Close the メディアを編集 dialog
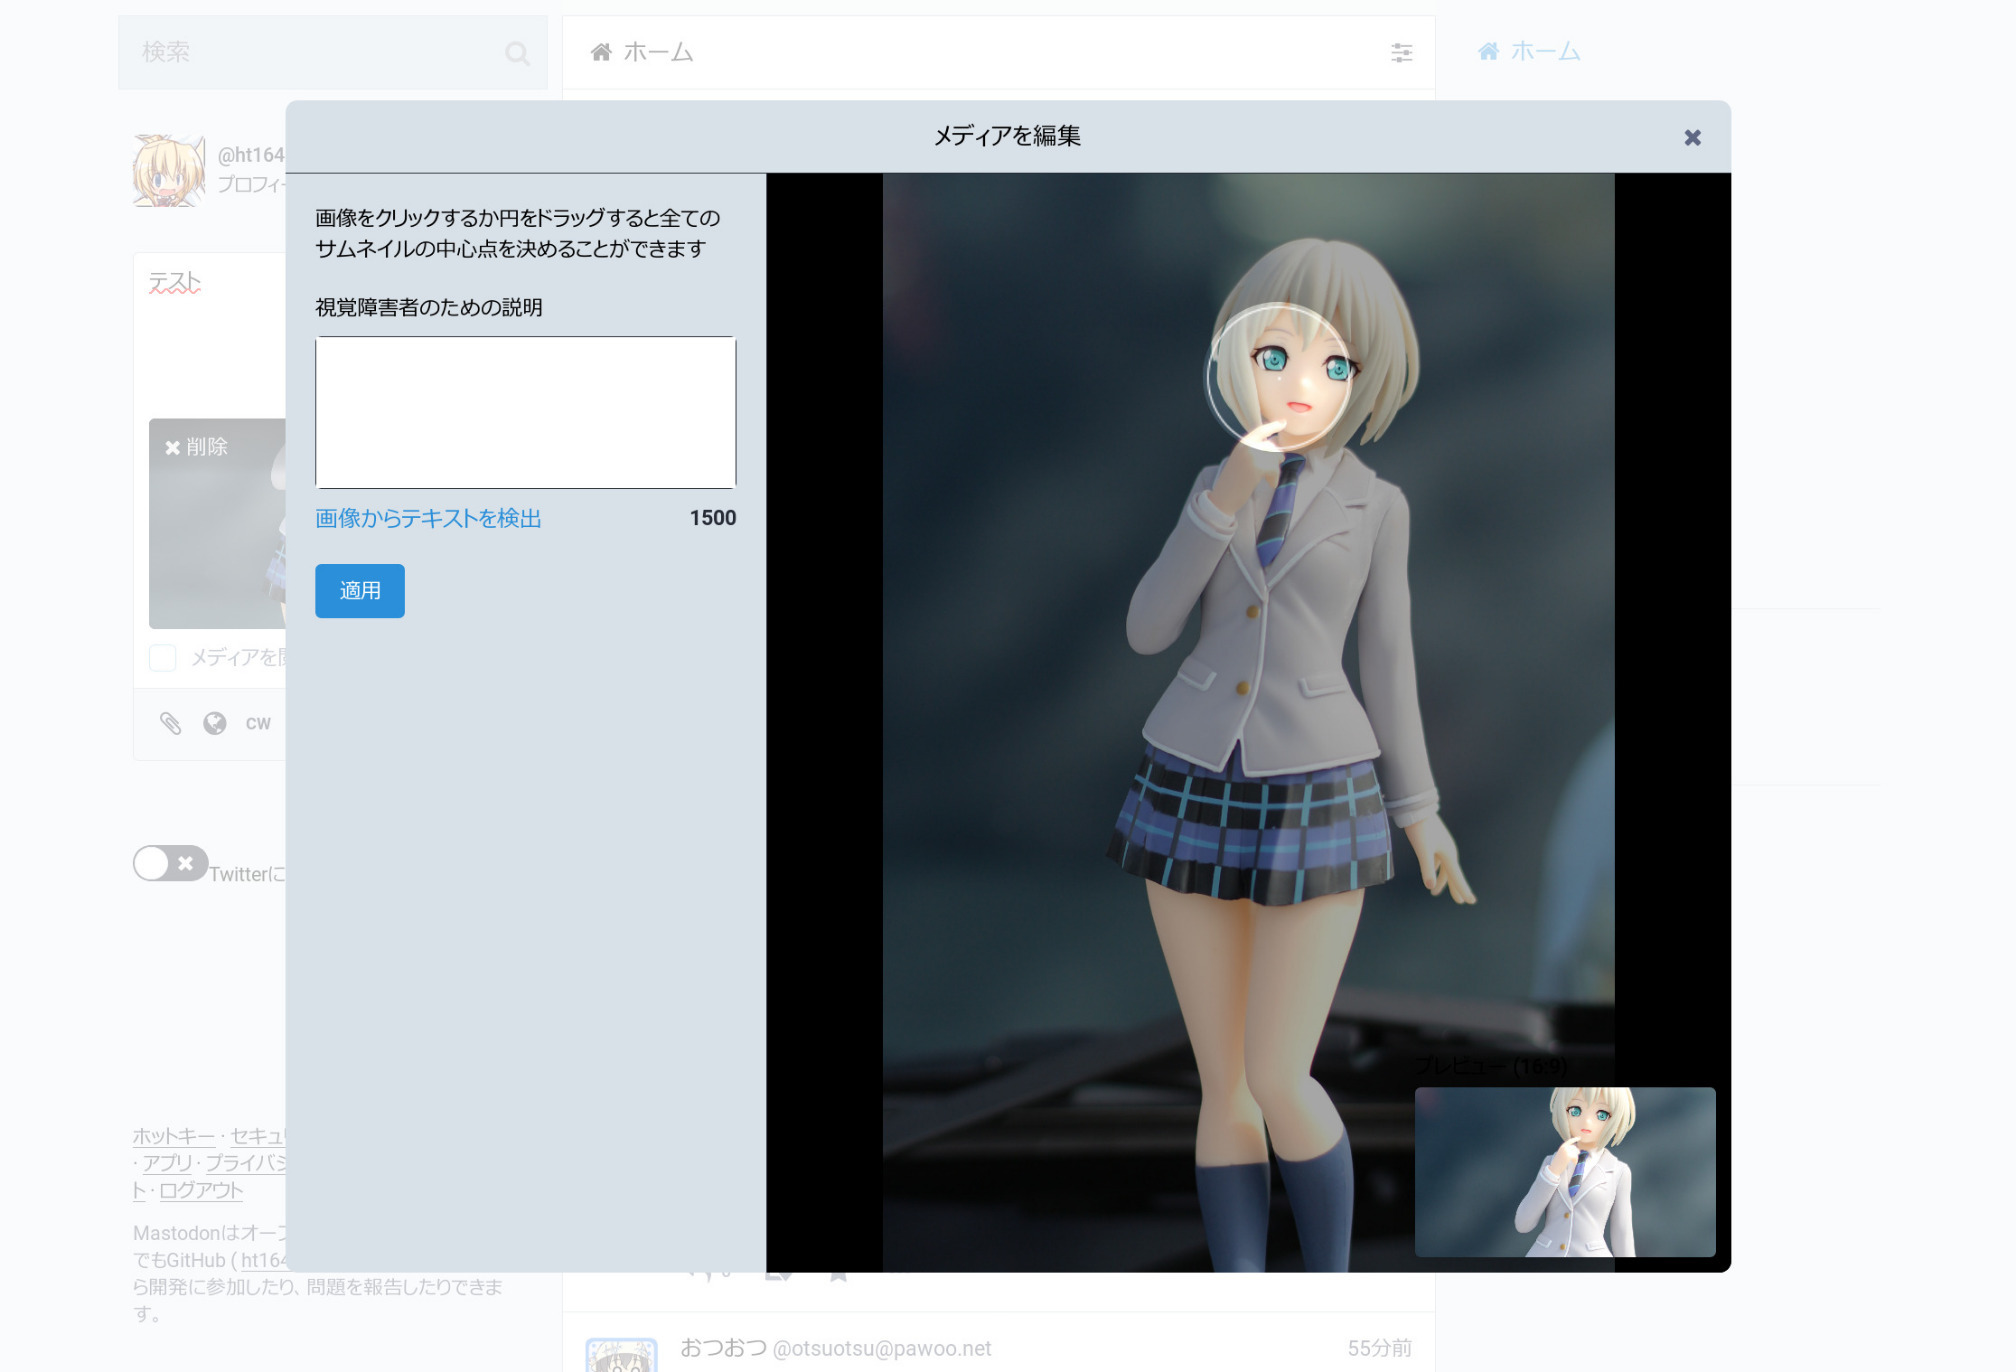The image size is (2016, 1372). (x=1692, y=138)
